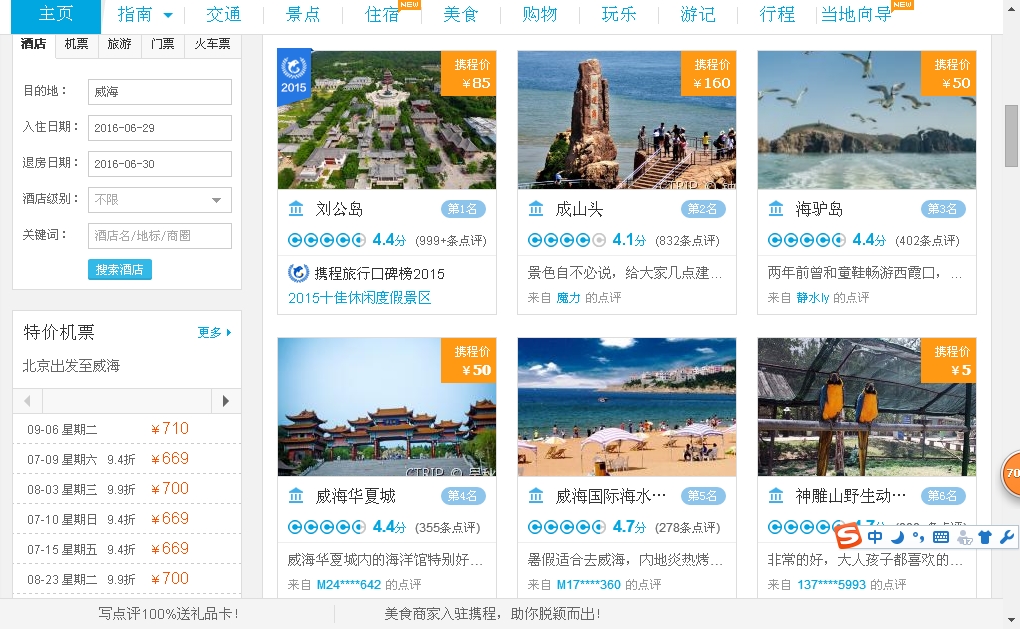The height and width of the screenshot is (629, 1020).
Task: Expand the 指南 dropdown menu
Action: 168,15
